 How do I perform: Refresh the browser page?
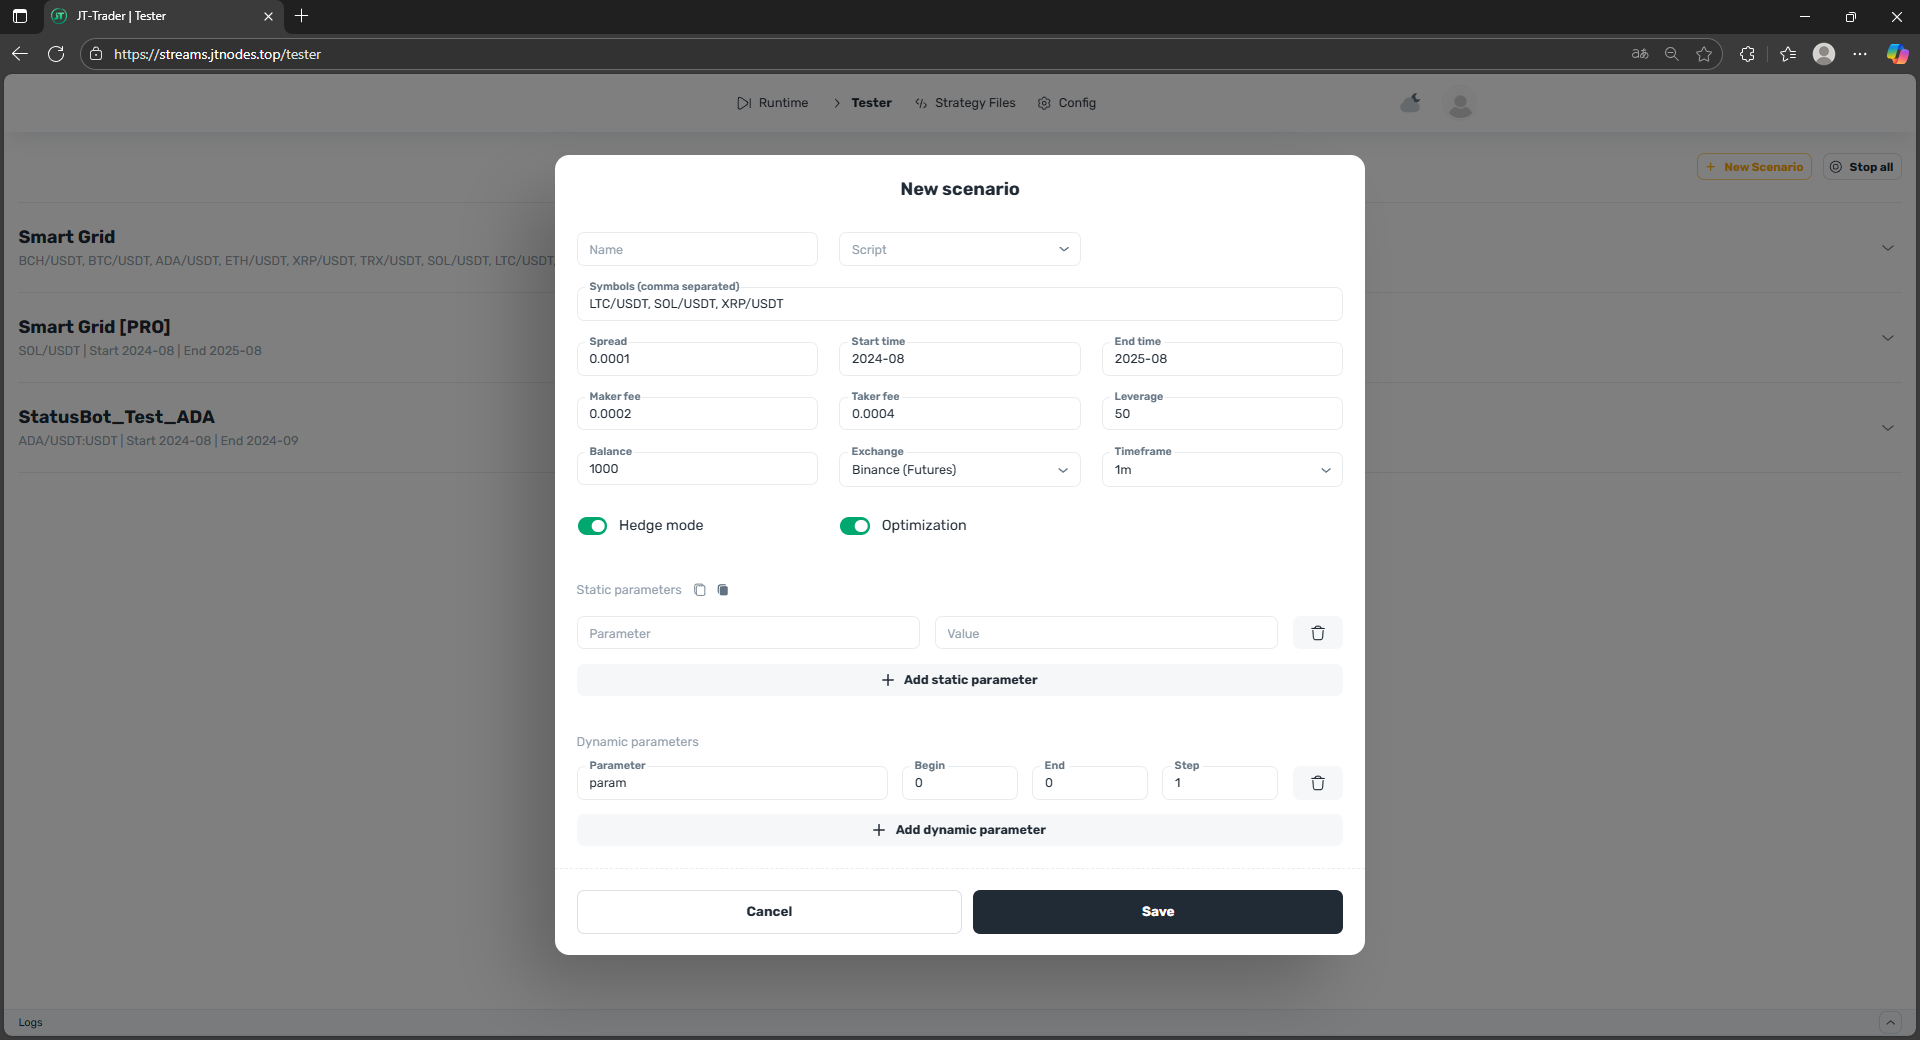tap(56, 54)
